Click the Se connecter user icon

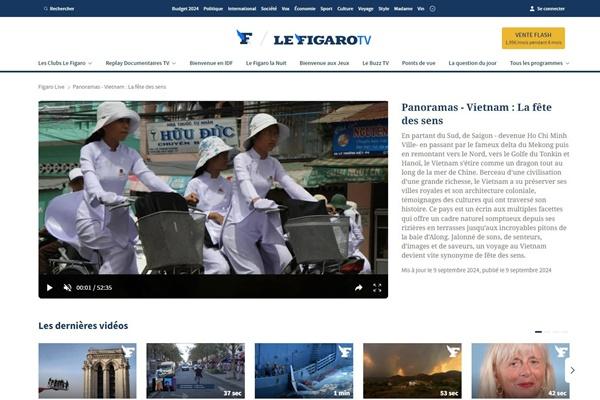[x=532, y=8]
